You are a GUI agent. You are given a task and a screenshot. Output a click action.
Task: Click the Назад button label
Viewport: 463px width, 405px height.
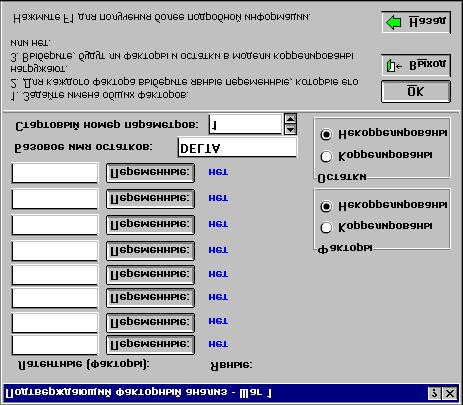pos(427,22)
